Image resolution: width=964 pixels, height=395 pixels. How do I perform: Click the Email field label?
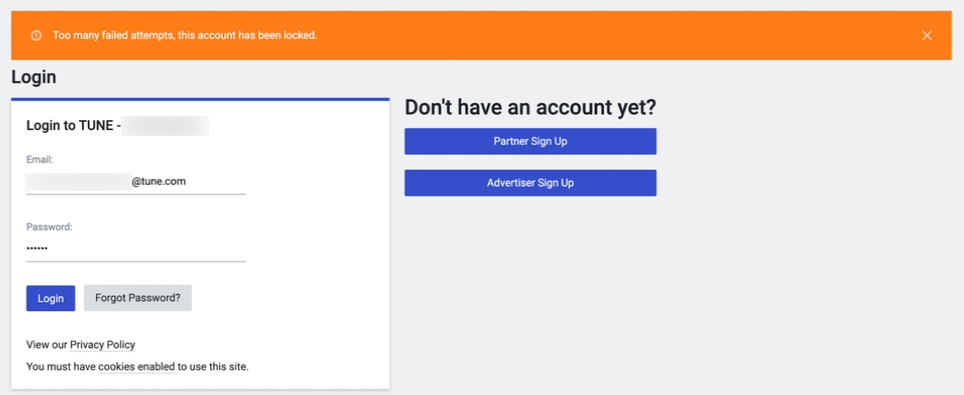40,160
